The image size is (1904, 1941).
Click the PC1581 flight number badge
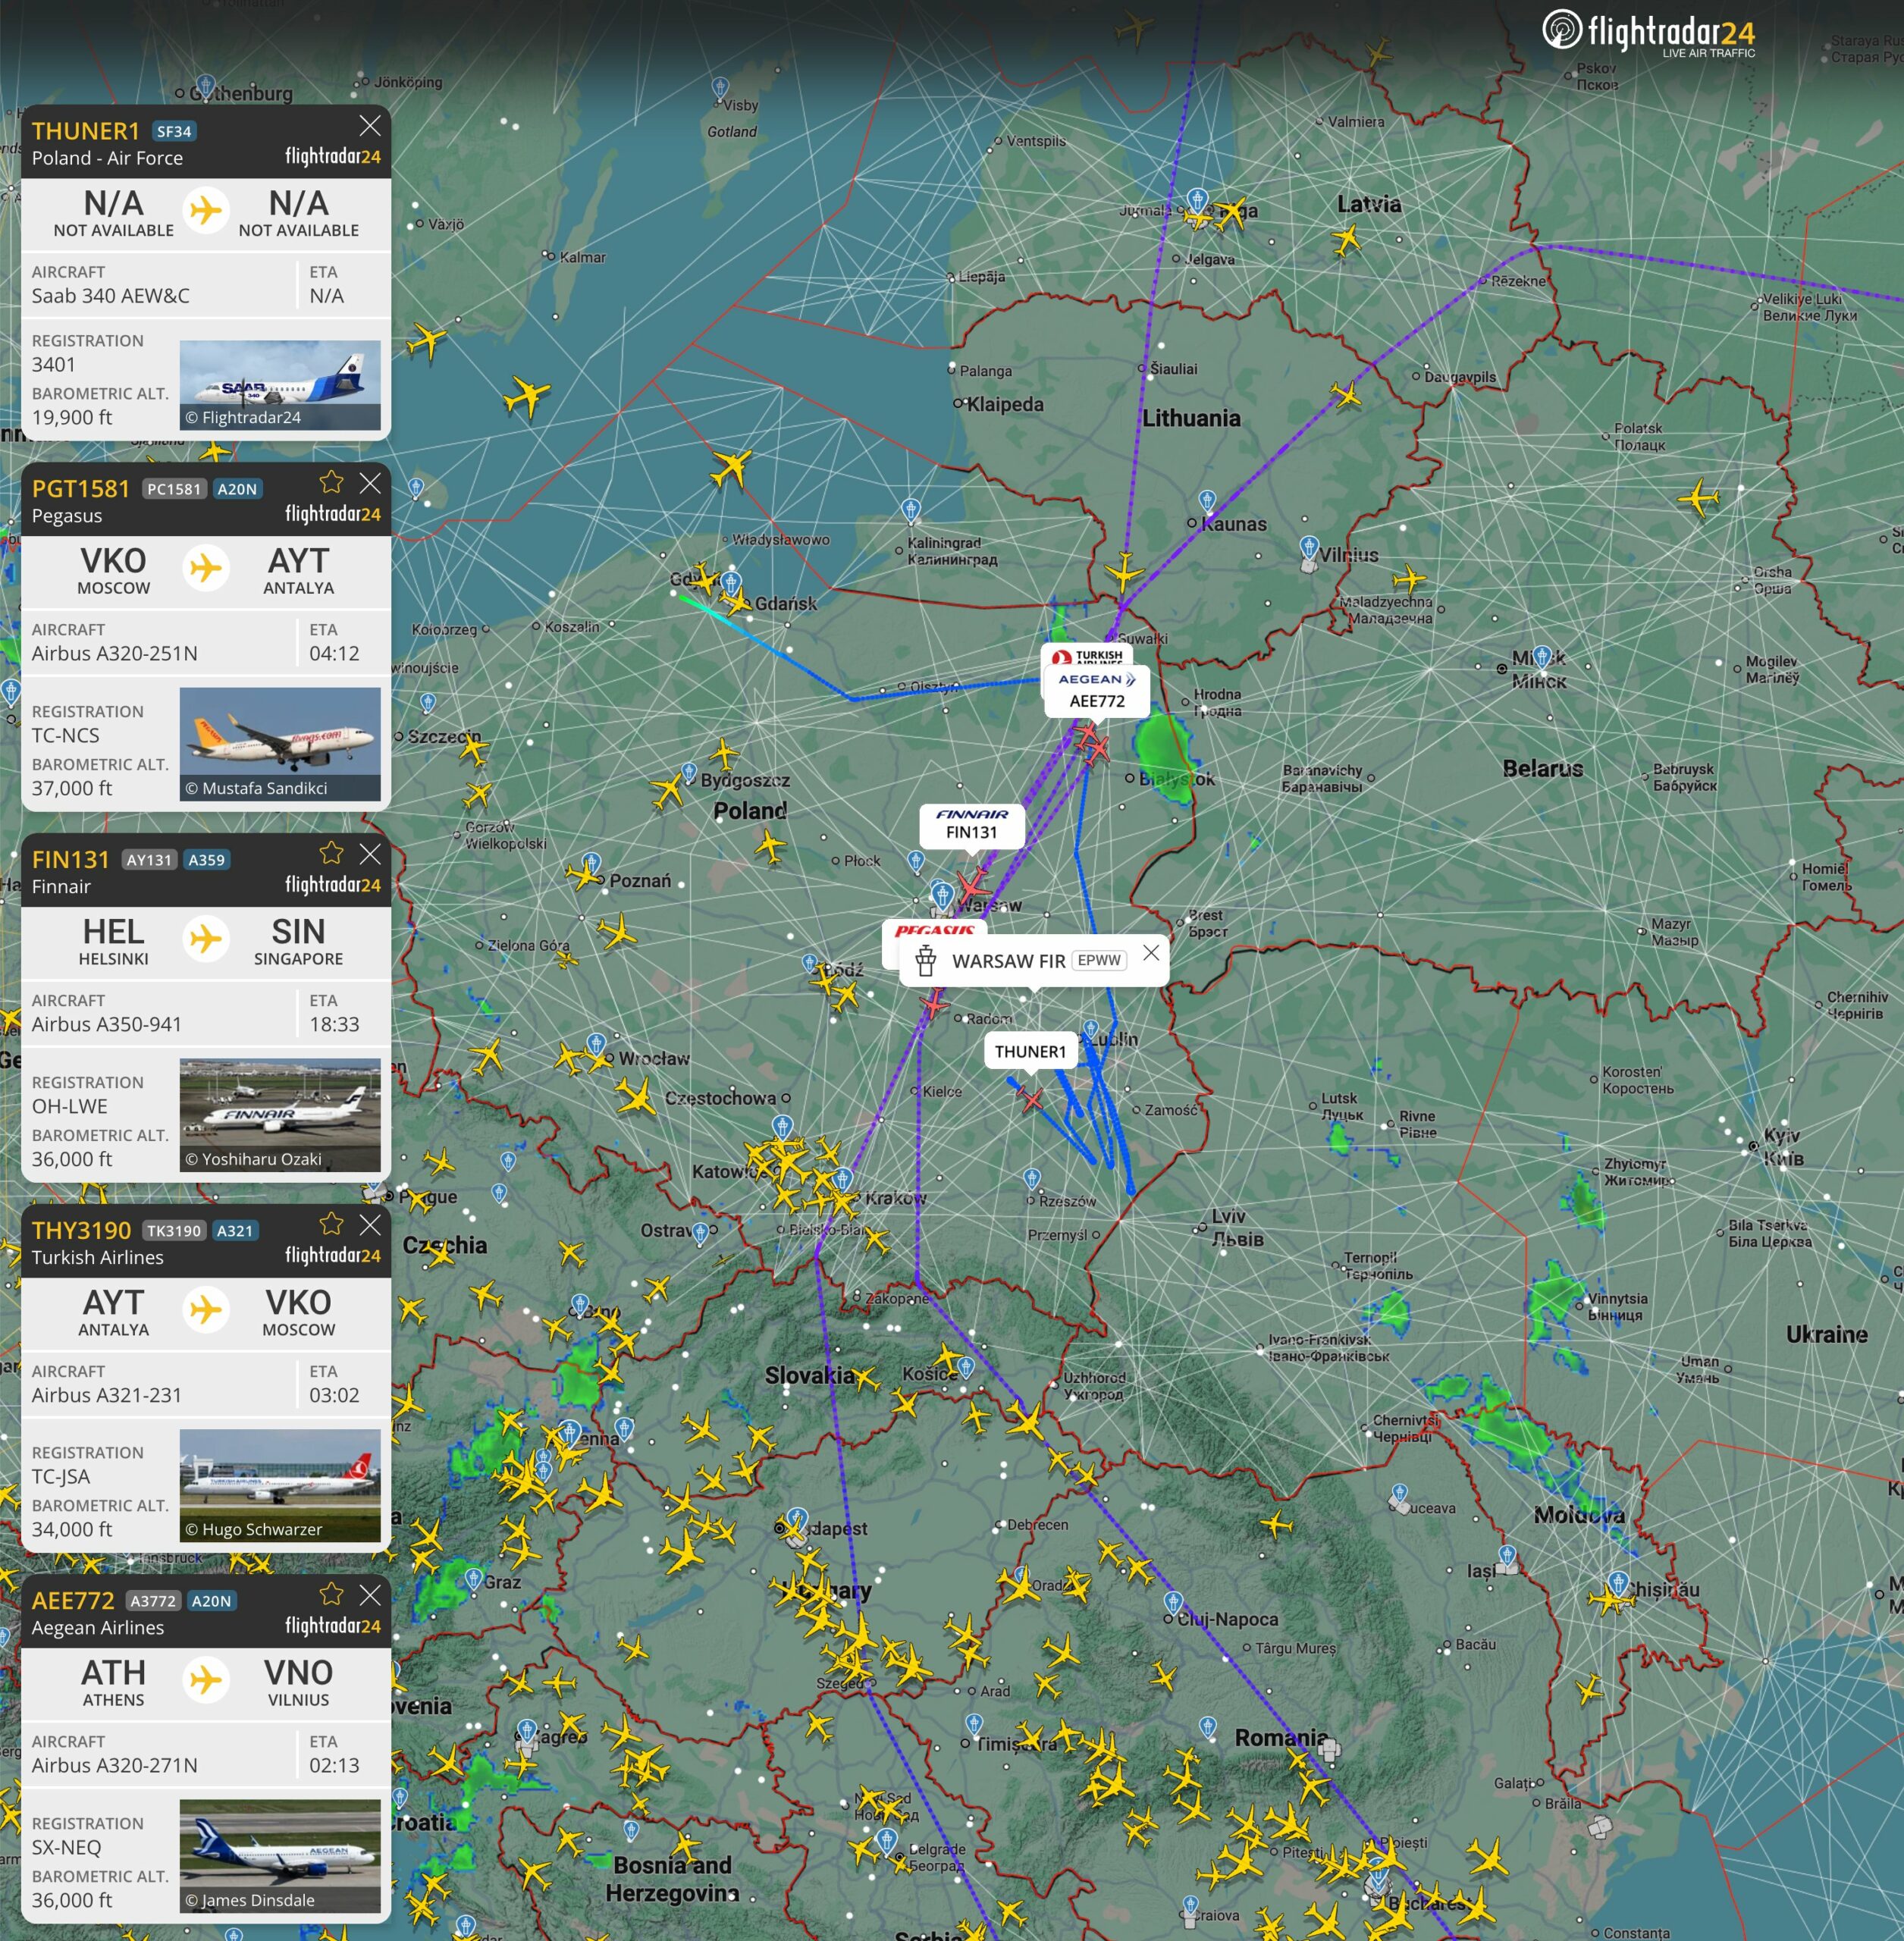pyautogui.click(x=174, y=489)
